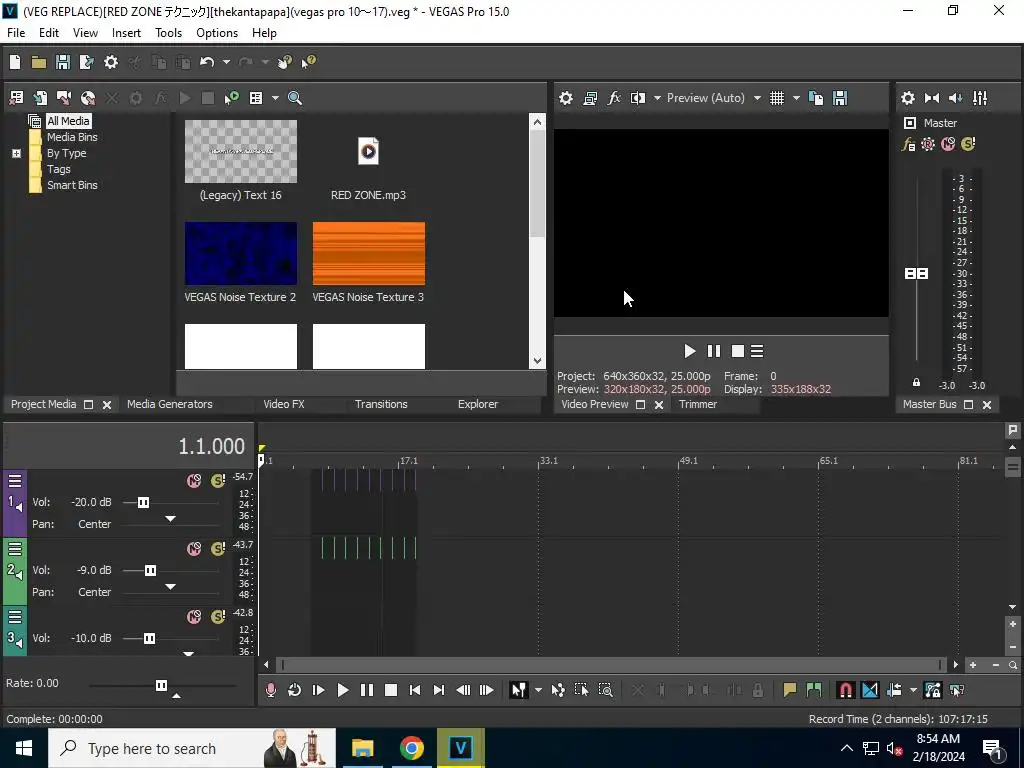Select the Smart Bins folder

click(x=72, y=185)
